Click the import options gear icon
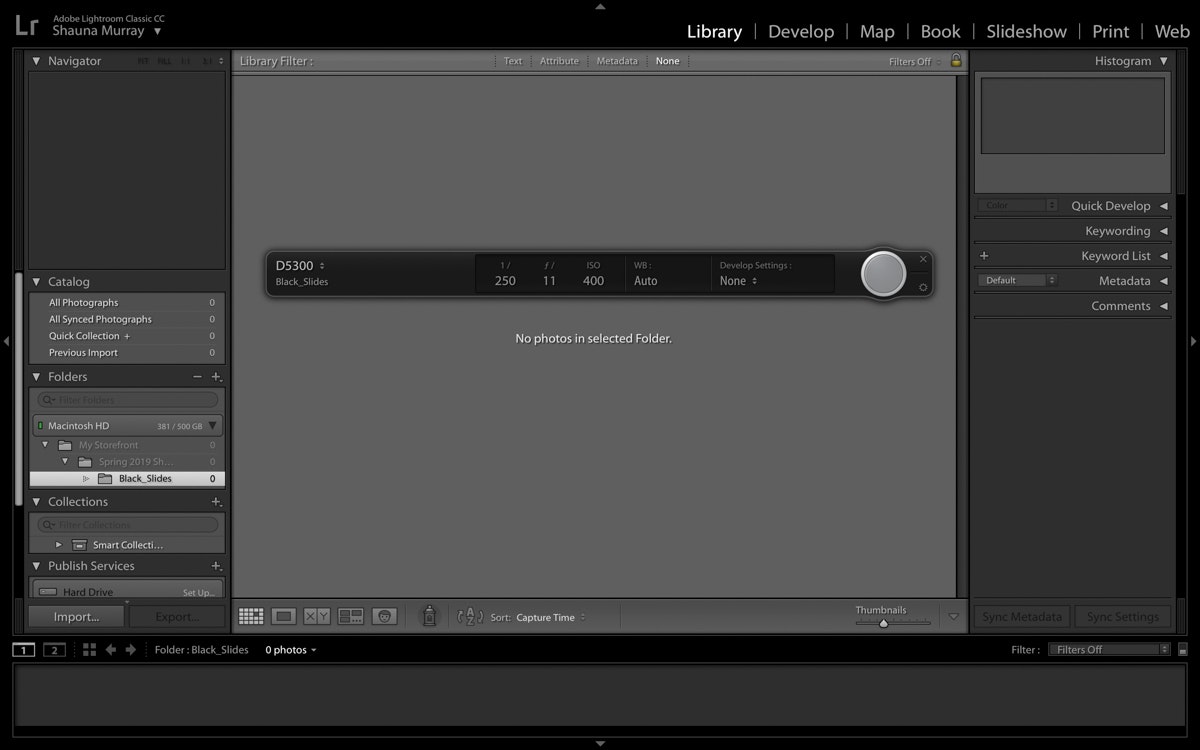This screenshot has width=1200, height=750. [x=922, y=287]
